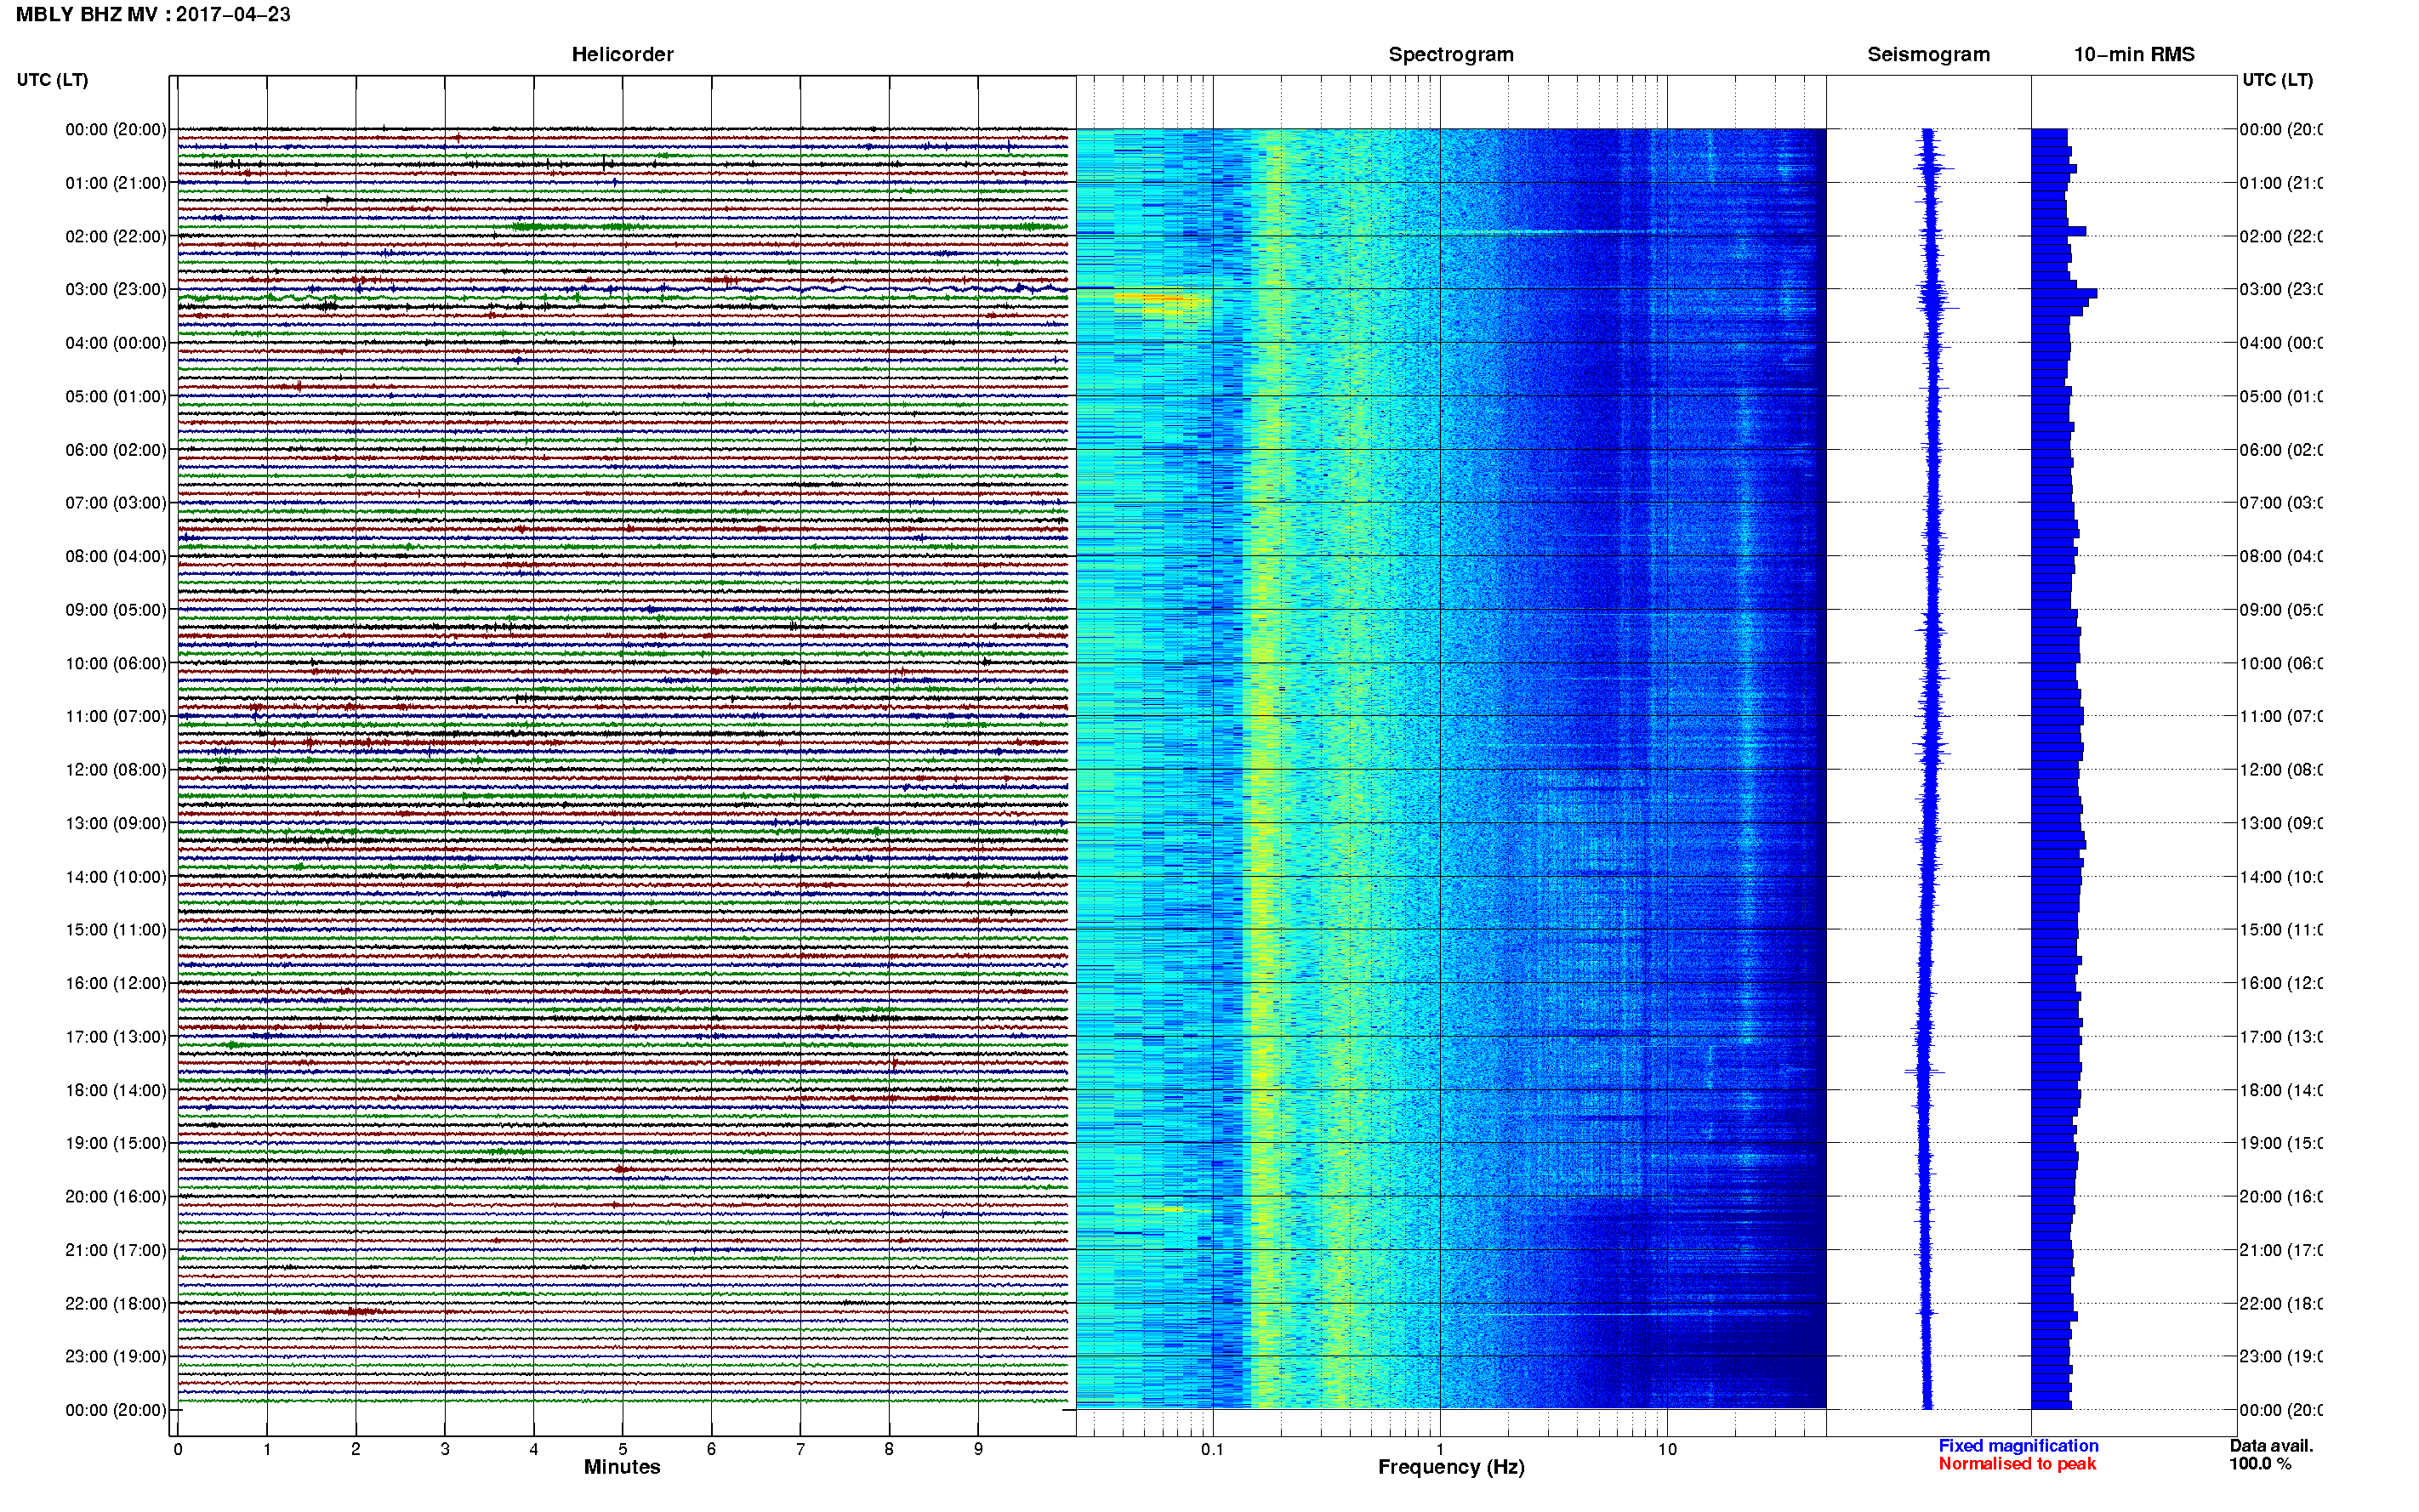The width and height of the screenshot is (2419, 1512).
Task: Click the seismogram spike just before 18:00
Action: pyautogui.click(x=1924, y=1072)
